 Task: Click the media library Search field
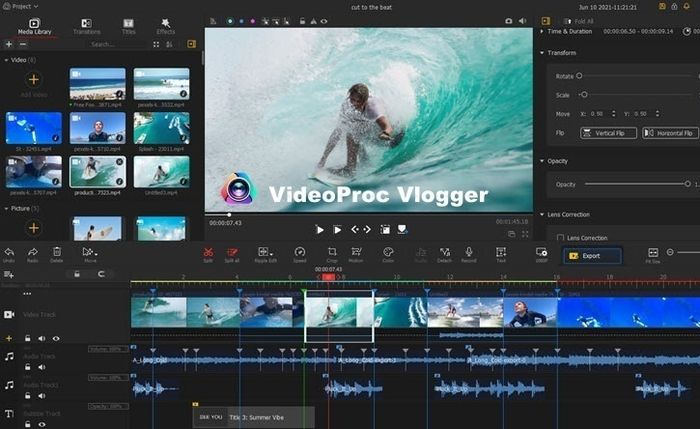click(x=117, y=44)
